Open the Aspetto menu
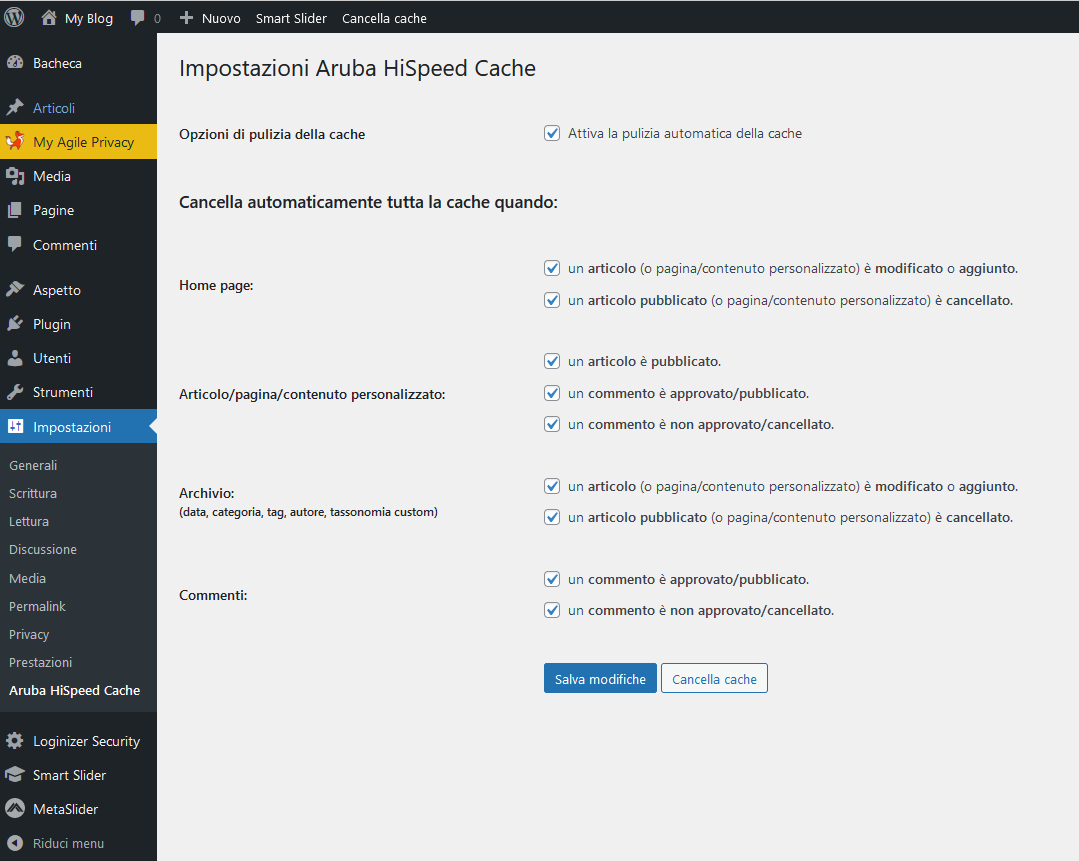The width and height of the screenshot is (1079, 861). 78,290
